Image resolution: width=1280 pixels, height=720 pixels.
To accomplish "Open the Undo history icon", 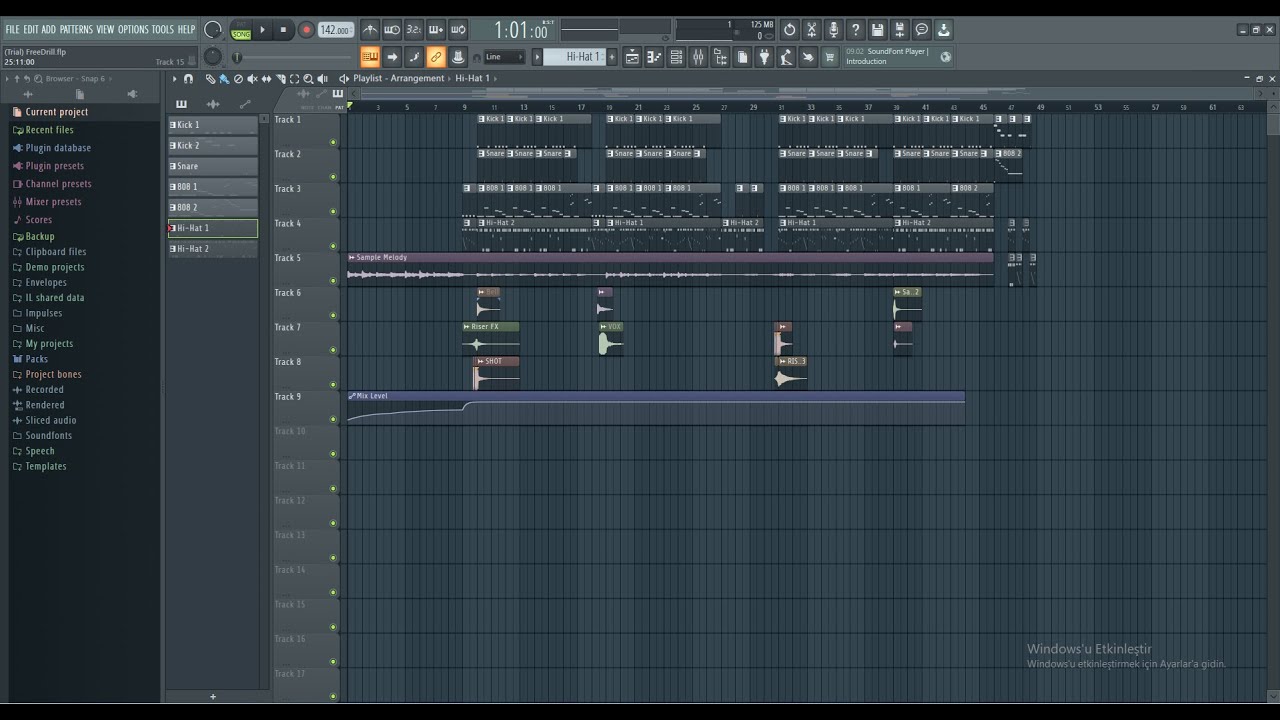I will click(x=789, y=30).
